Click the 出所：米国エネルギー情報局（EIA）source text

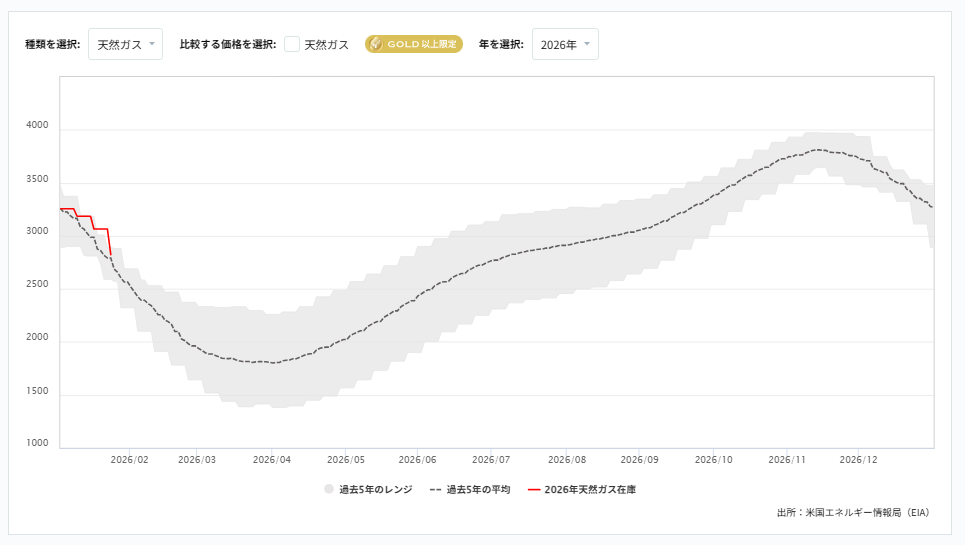tap(855, 512)
